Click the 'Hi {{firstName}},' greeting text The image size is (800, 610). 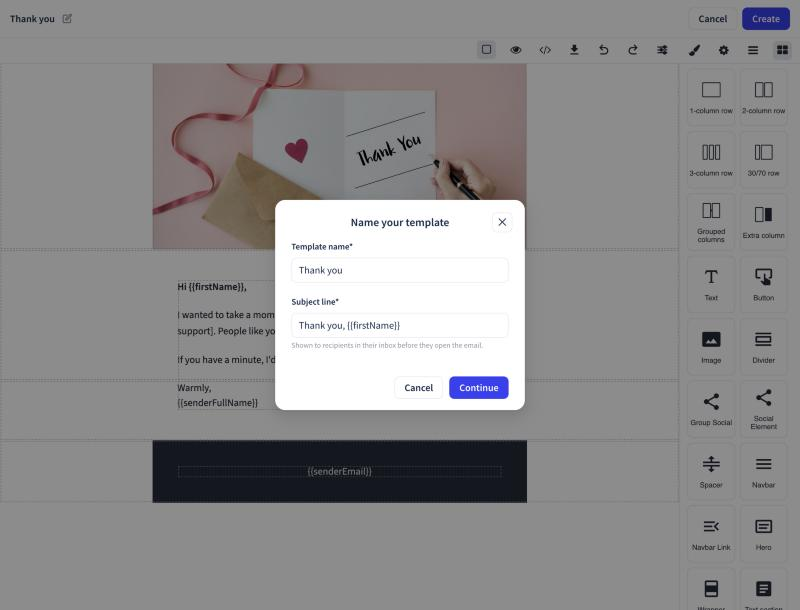point(212,287)
